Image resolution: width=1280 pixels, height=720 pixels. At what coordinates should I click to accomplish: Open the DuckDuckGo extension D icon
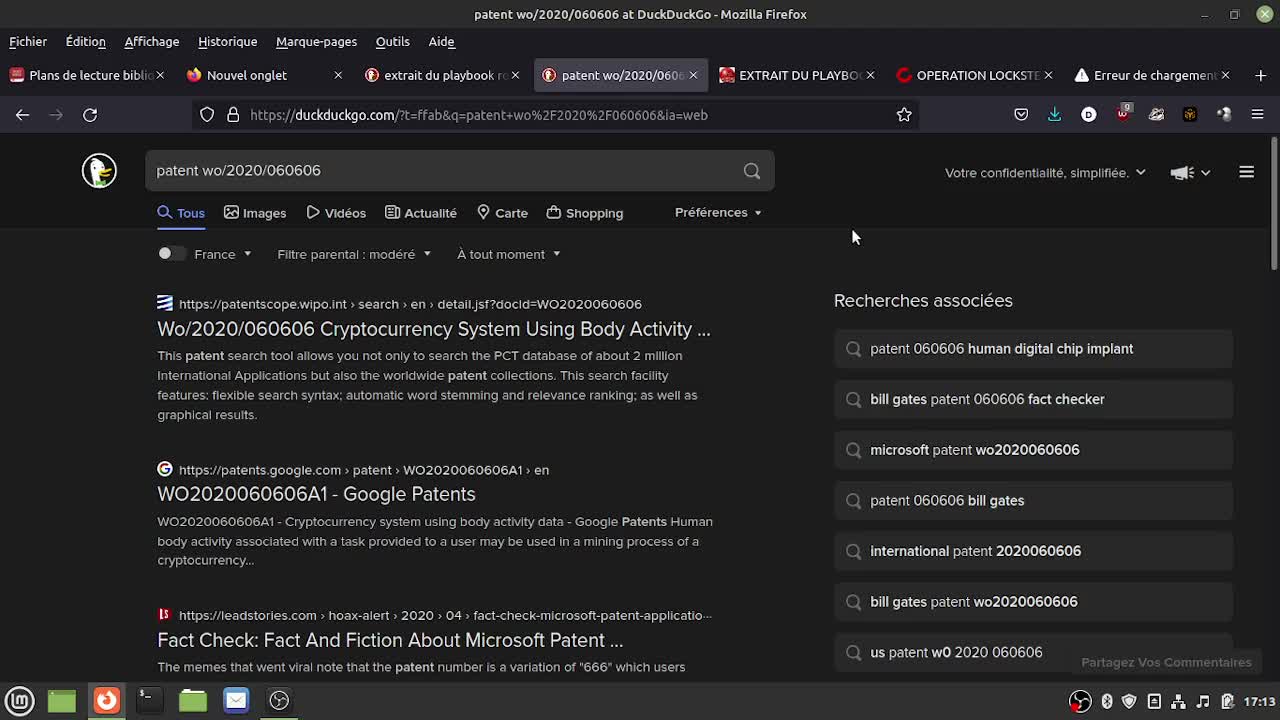1088,115
